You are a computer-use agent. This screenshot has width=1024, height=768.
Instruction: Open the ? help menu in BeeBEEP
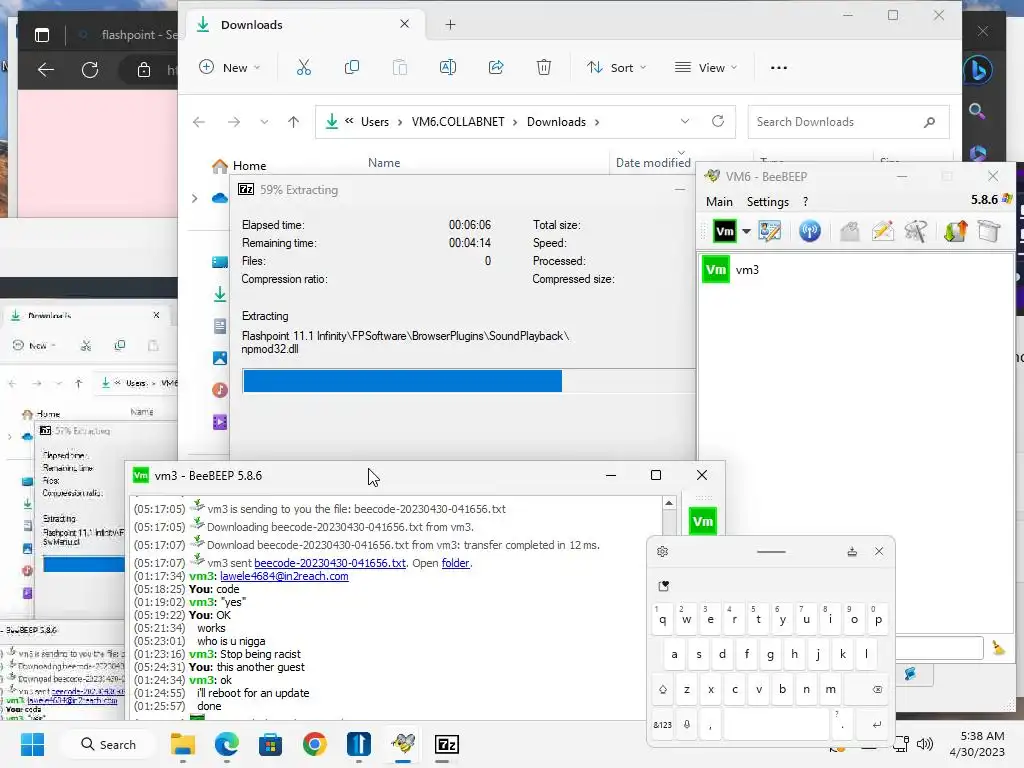tap(805, 202)
